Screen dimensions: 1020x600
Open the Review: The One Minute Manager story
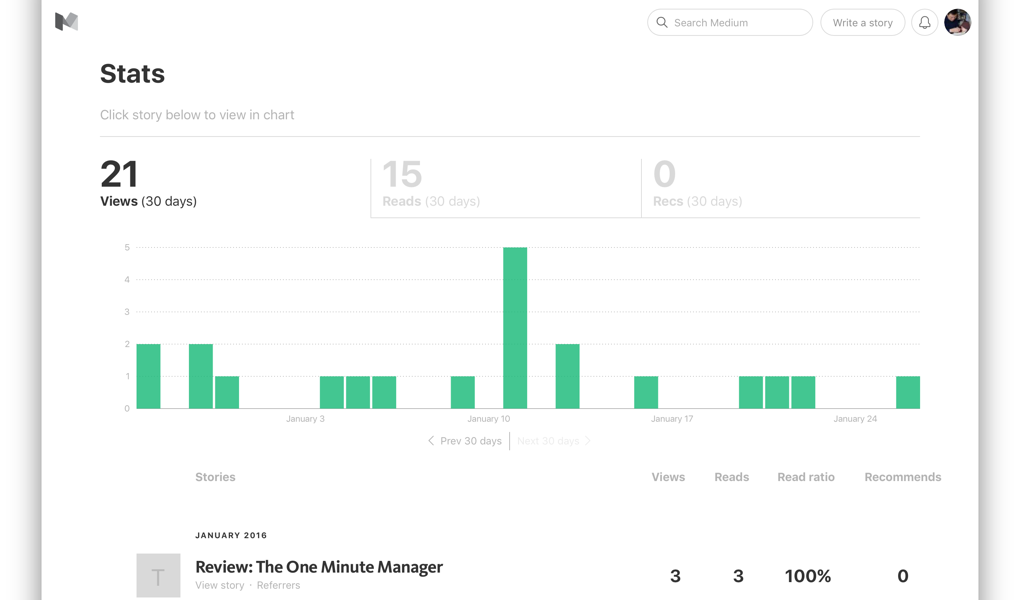tap(318, 567)
